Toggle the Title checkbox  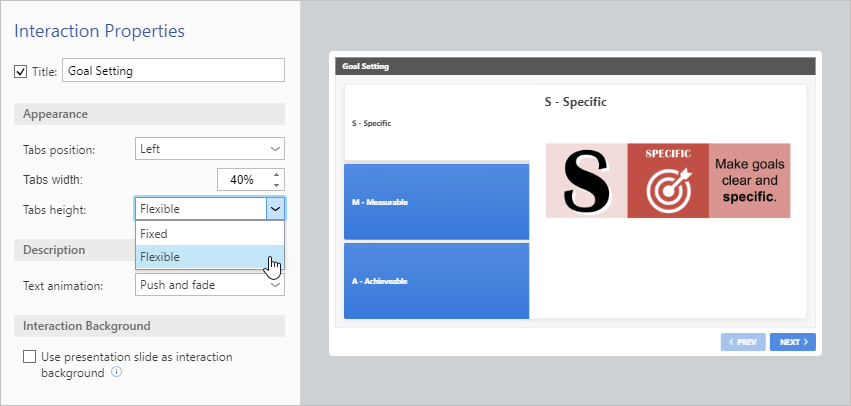click(21, 71)
